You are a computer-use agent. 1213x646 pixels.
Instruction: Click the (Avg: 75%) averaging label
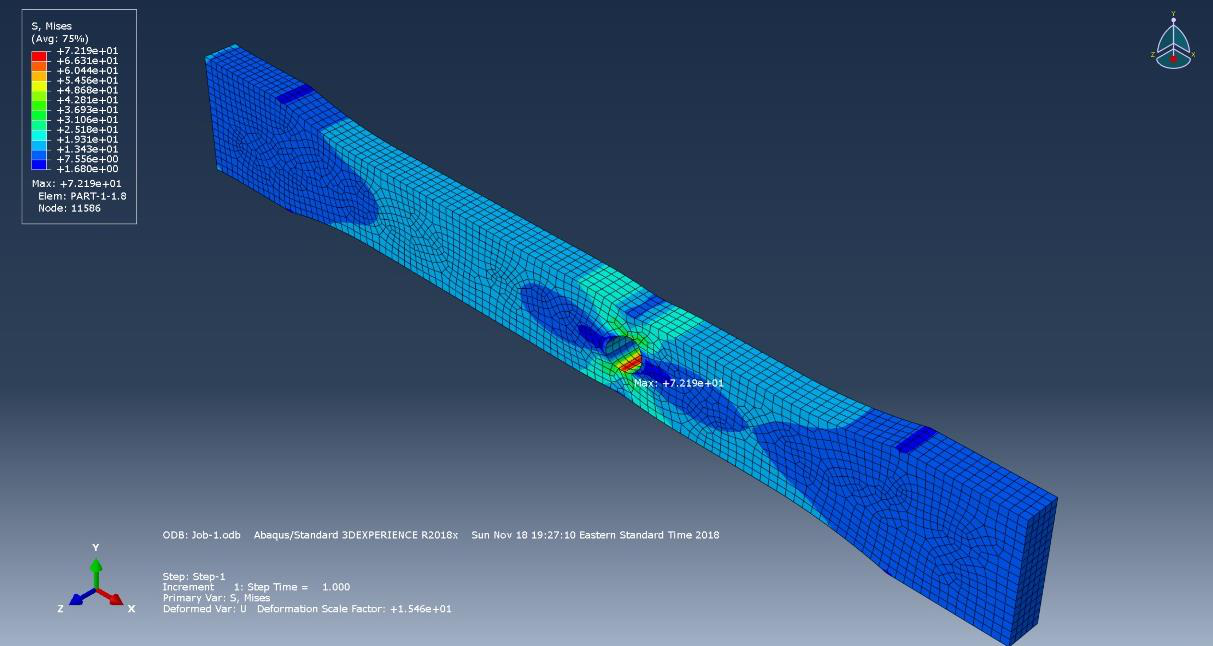coord(58,39)
